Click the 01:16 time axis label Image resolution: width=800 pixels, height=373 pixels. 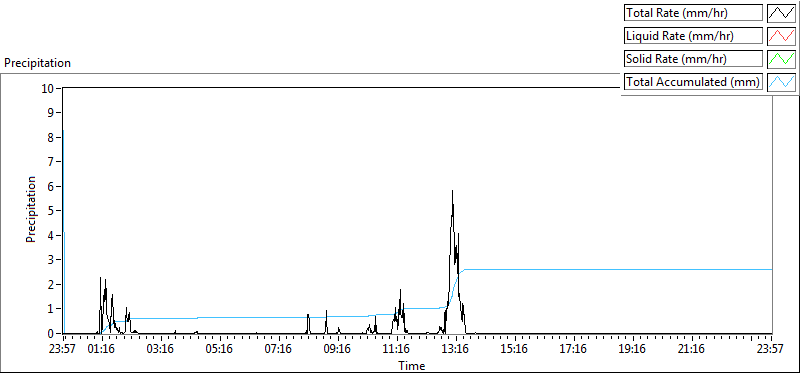(102, 350)
